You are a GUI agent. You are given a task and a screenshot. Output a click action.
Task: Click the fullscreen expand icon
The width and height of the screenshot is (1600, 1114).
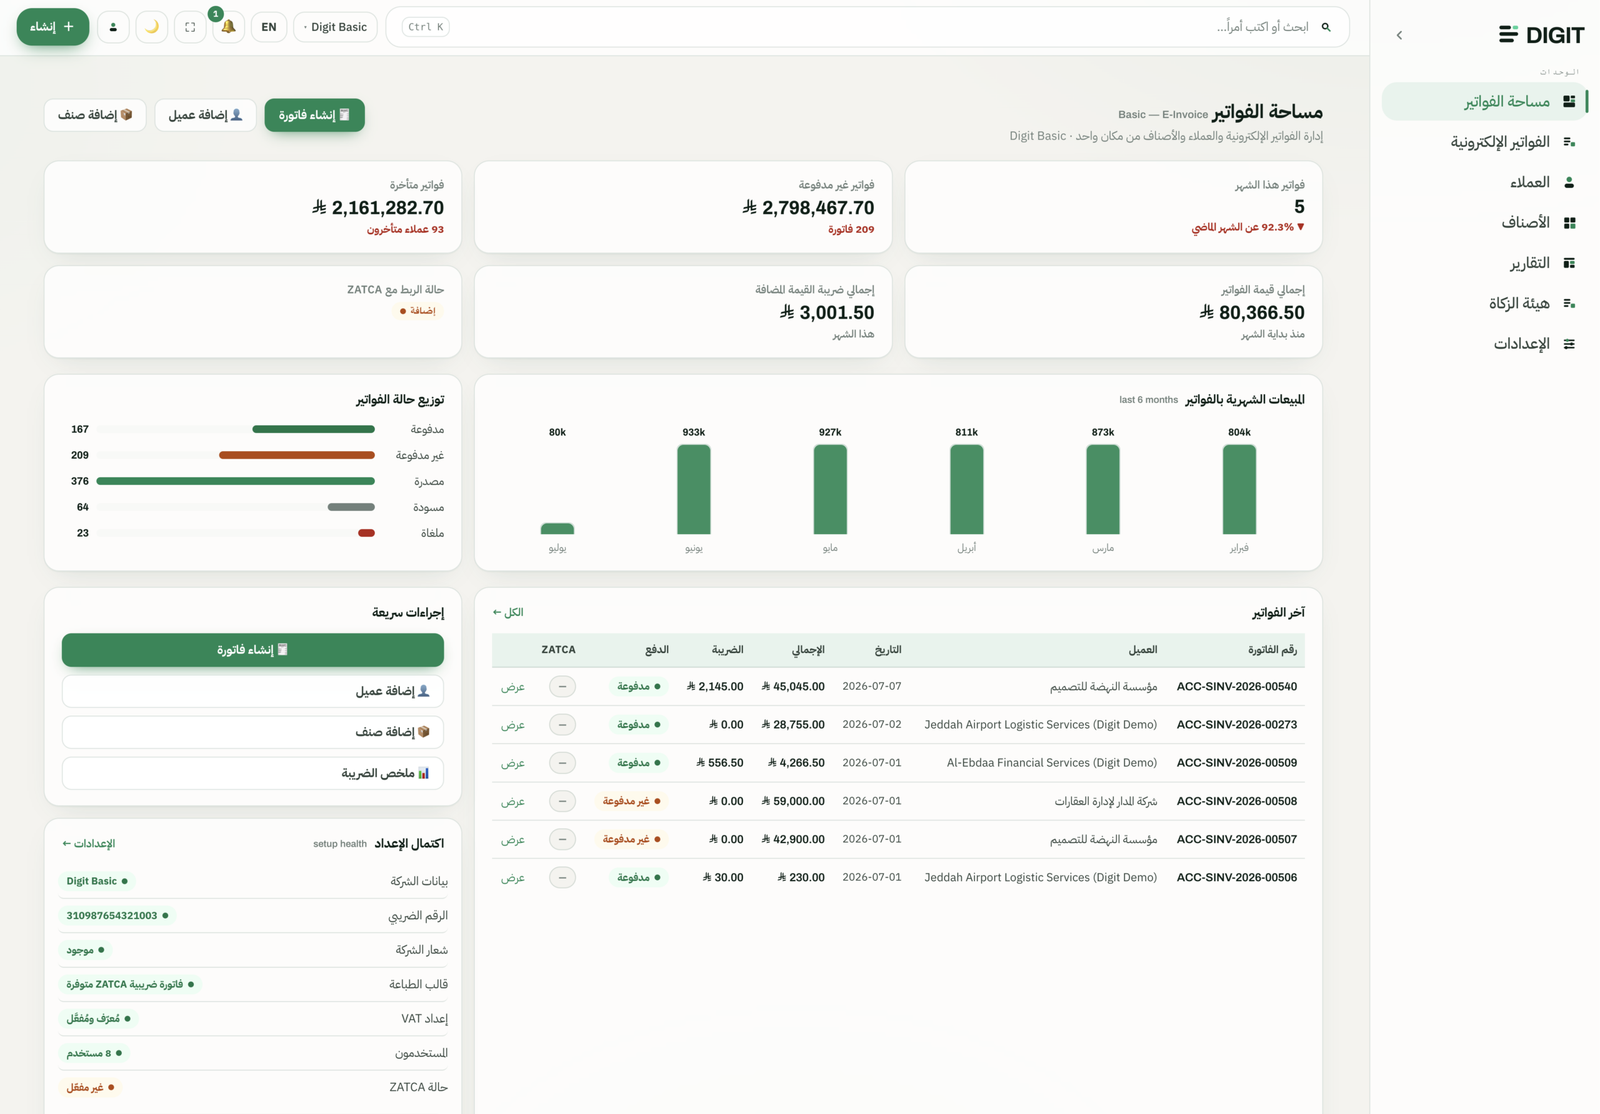tap(190, 27)
